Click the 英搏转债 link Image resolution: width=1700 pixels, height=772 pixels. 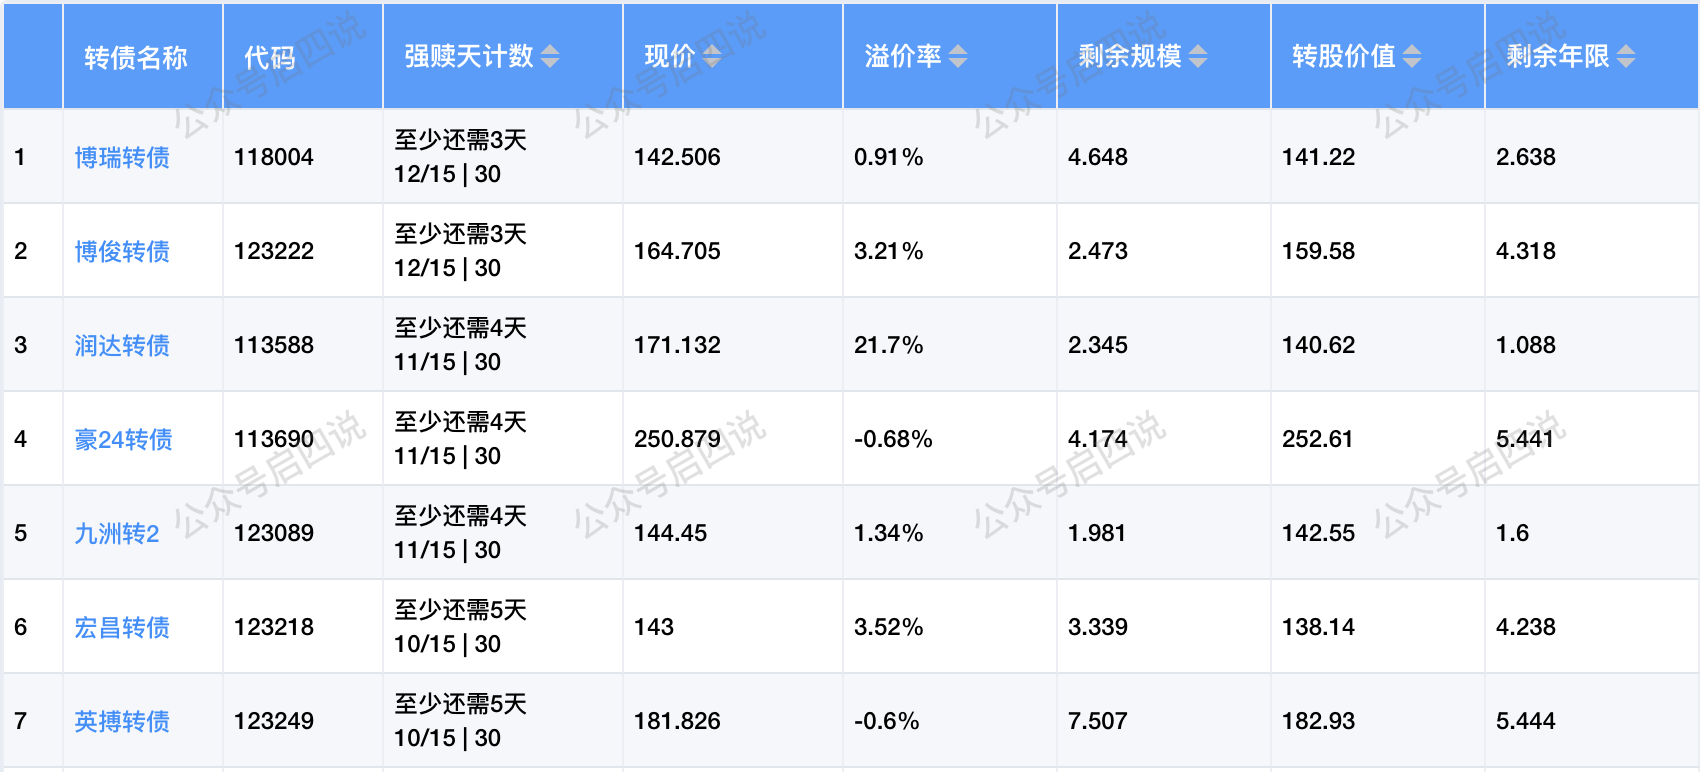pyautogui.click(x=122, y=721)
